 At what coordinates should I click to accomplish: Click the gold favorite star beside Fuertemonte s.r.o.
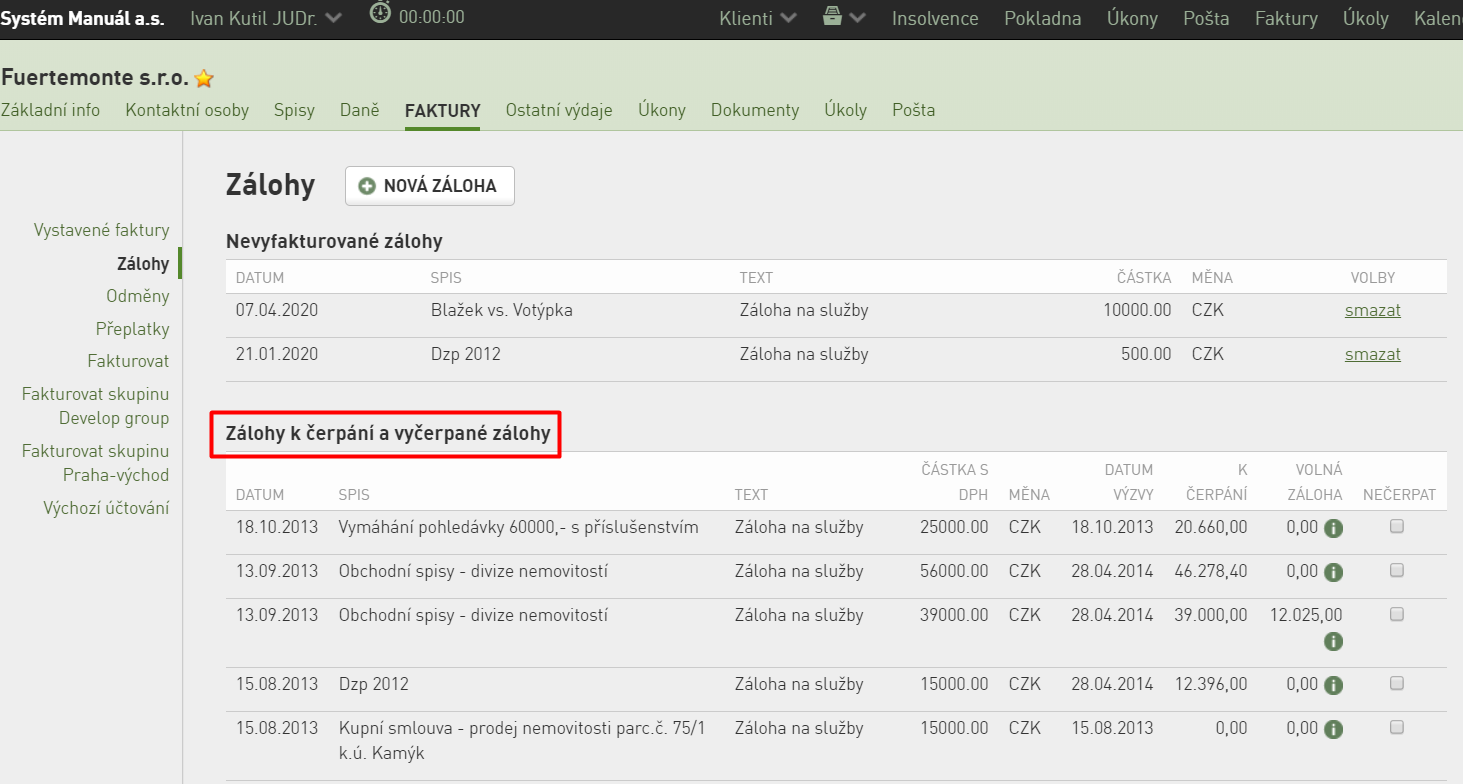pos(204,78)
